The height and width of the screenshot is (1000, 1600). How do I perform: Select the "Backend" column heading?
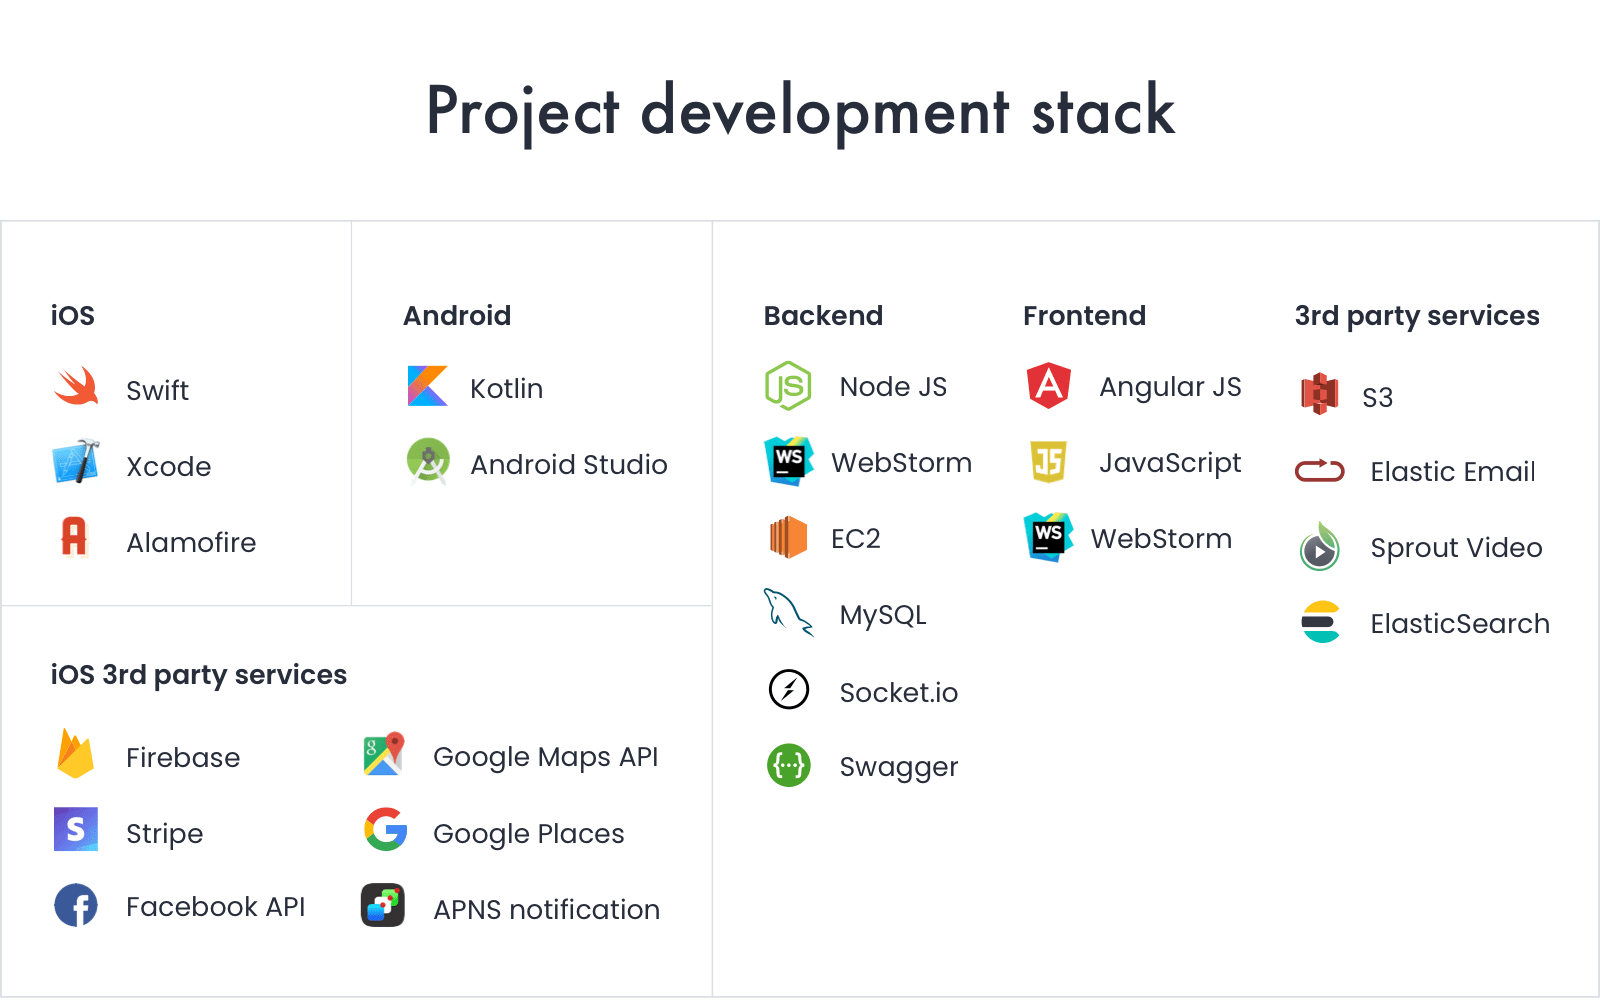tap(823, 315)
